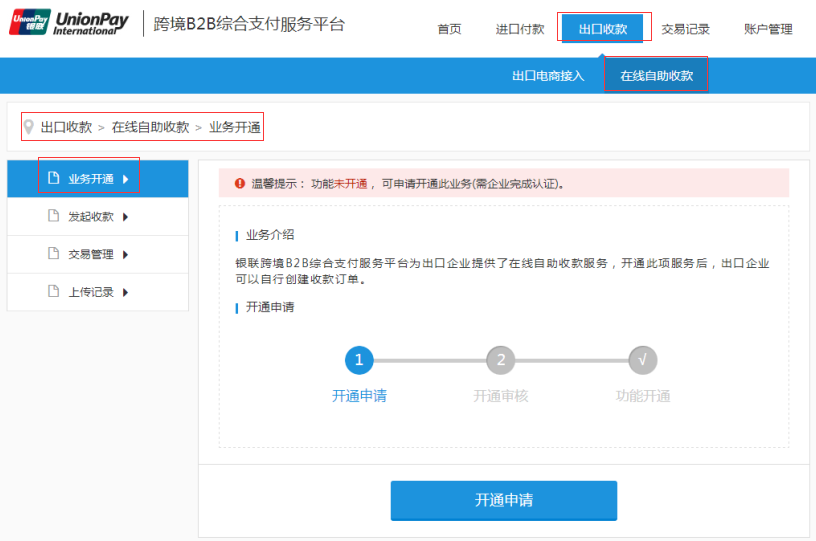The width and height of the screenshot is (816, 541).
Task: Click the red warning icon in notice
Action: 239,183
